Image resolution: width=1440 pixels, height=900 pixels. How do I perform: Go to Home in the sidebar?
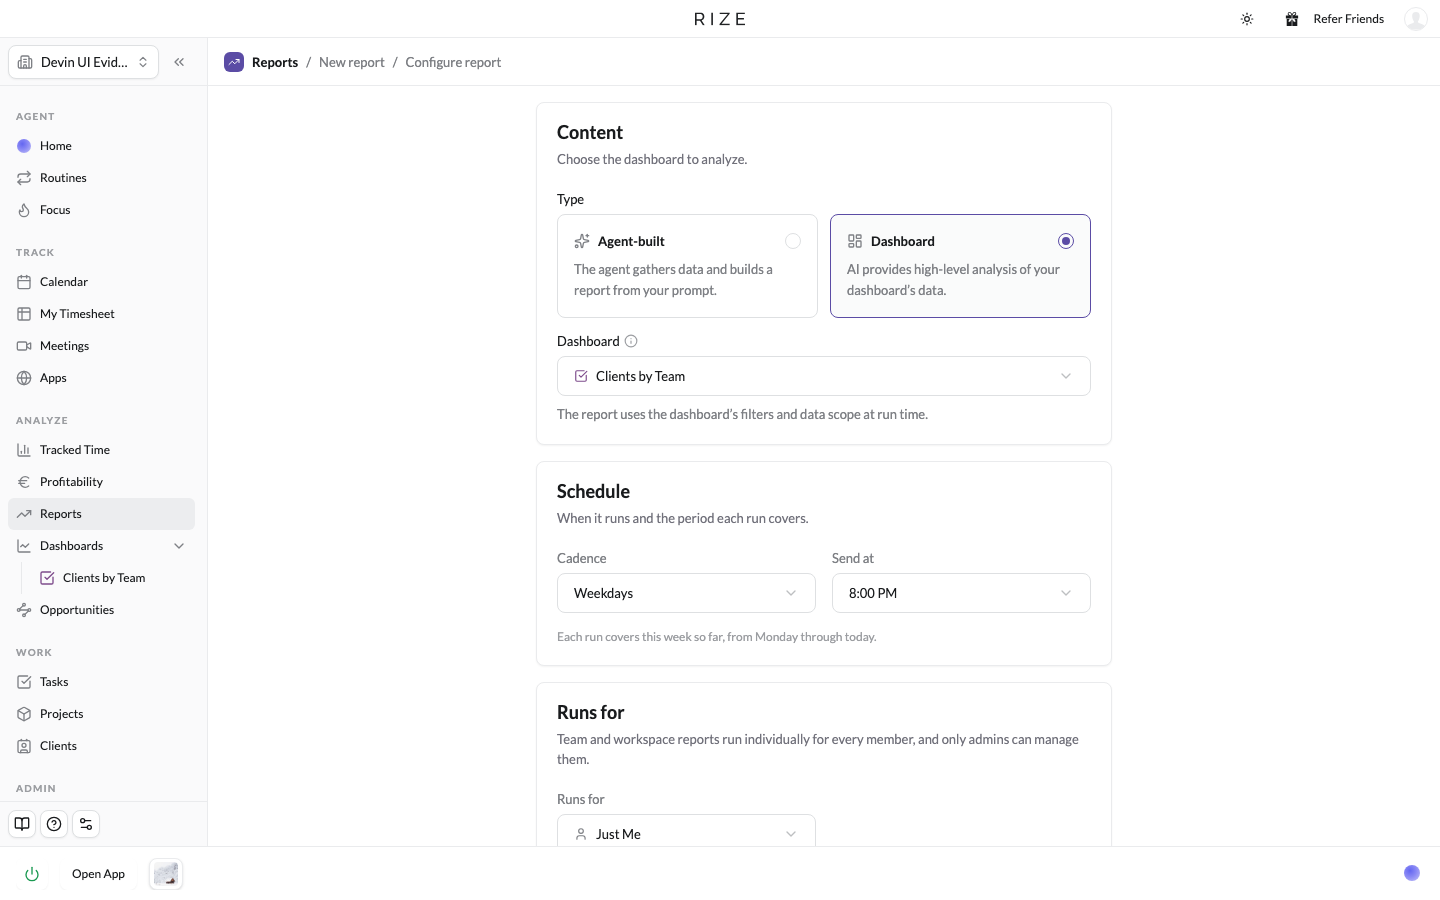pyautogui.click(x=101, y=146)
